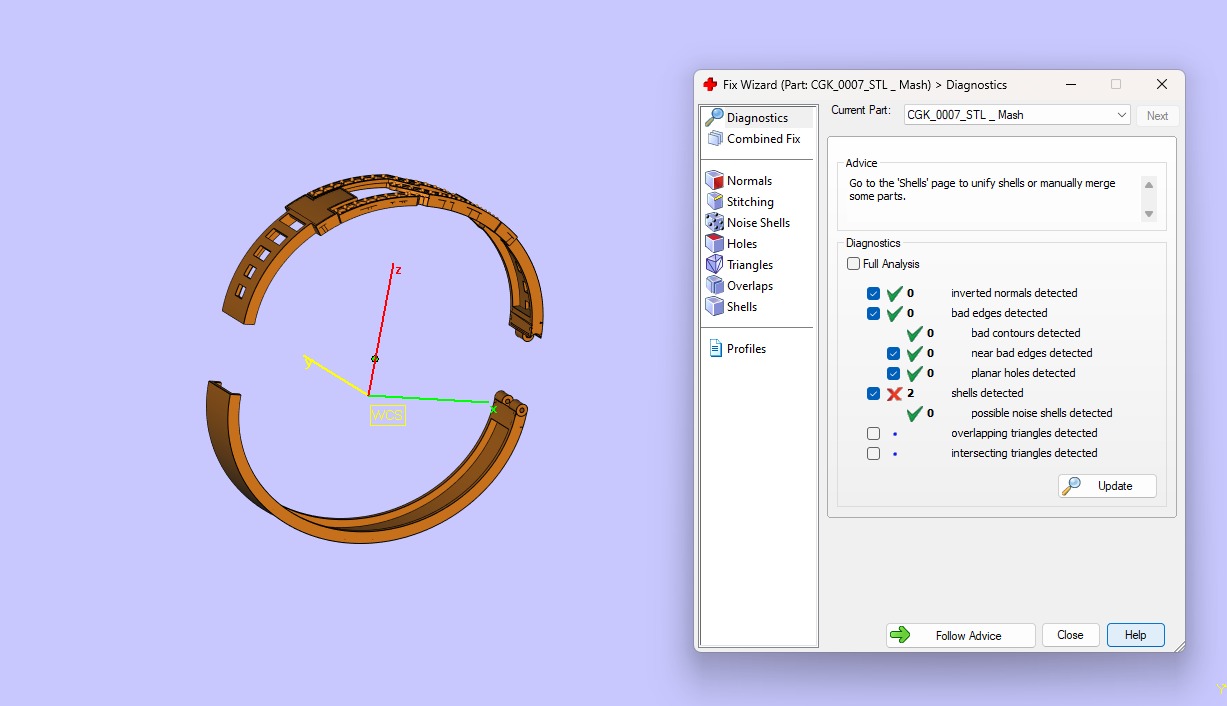Viewport: 1227px width, 706px height.
Task: Select the Triangles fix page
Action: point(739,265)
